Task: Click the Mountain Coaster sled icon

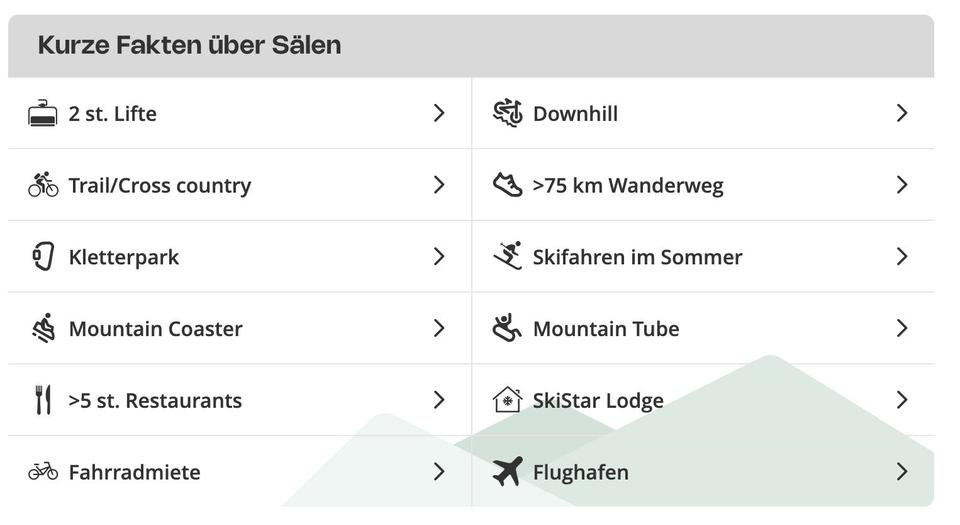Action: click(x=43, y=328)
